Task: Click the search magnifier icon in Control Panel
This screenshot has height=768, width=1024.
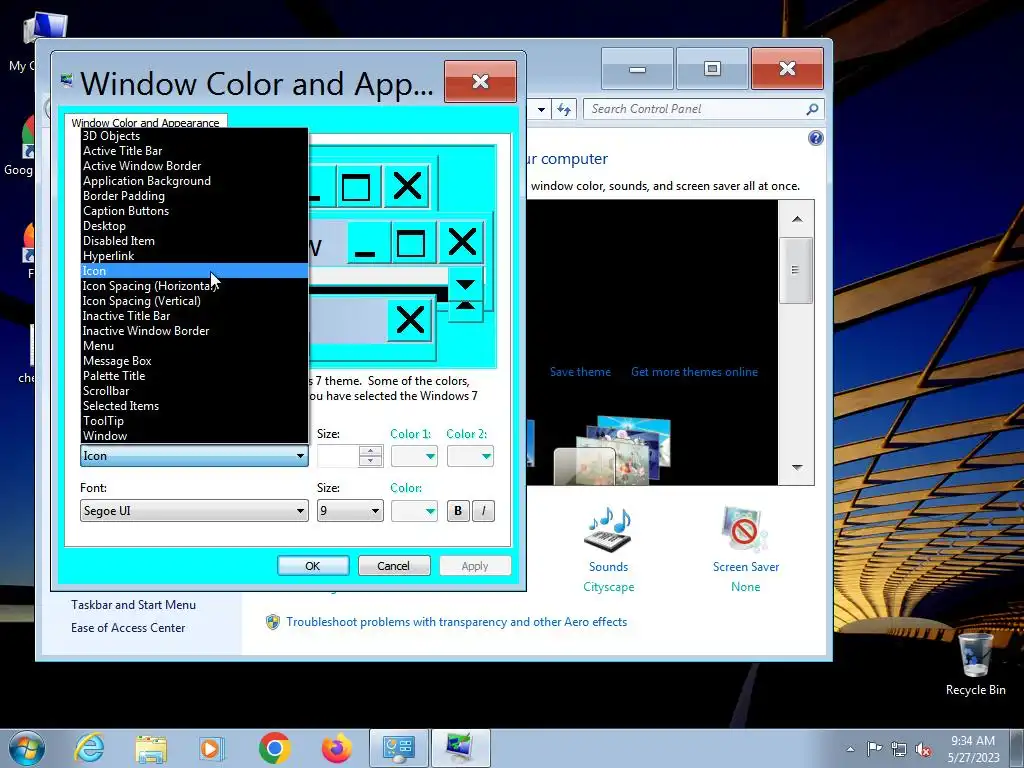Action: pyautogui.click(x=812, y=109)
